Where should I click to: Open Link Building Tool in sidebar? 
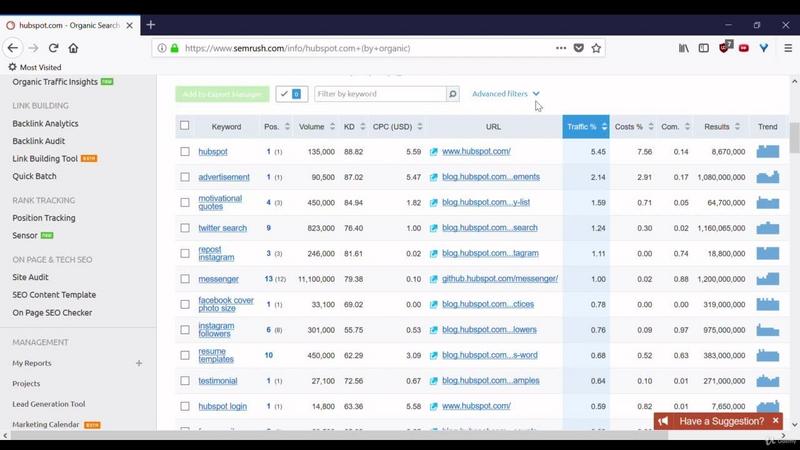coord(45,159)
